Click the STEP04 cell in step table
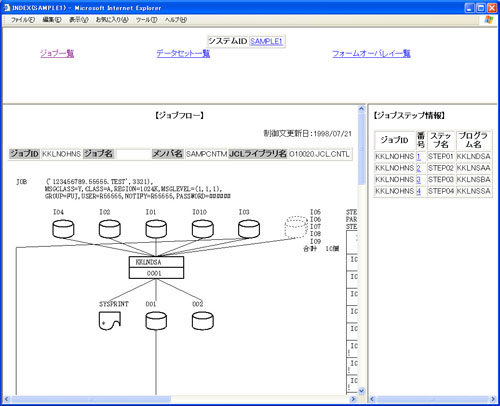 [441, 191]
